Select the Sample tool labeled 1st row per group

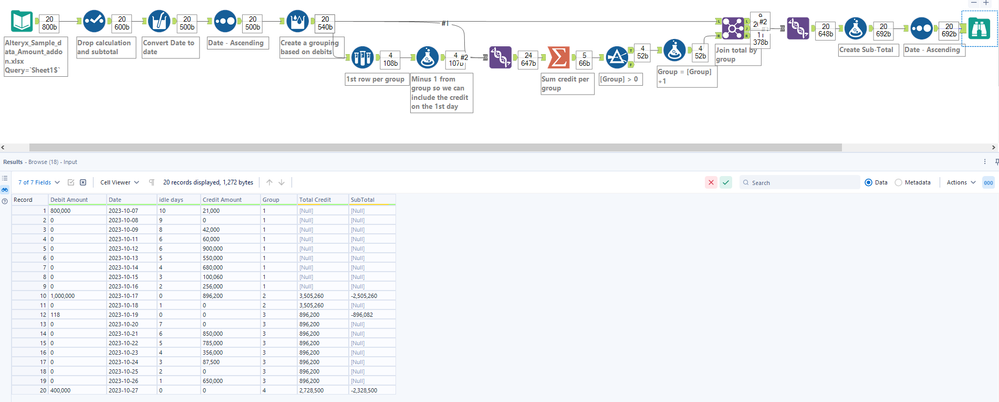click(362, 57)
